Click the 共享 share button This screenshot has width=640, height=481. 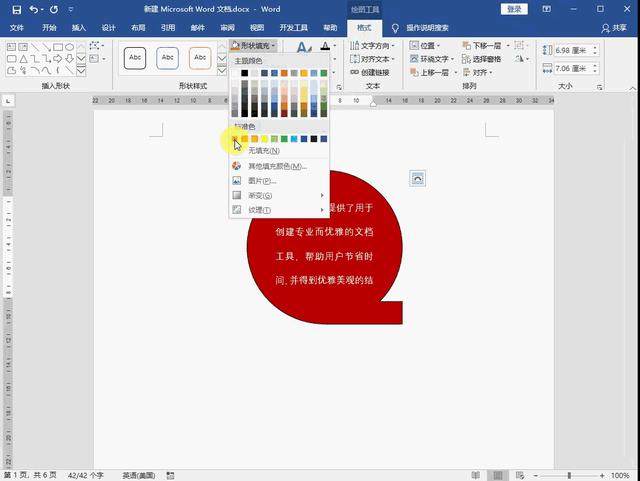click(614, 28)
